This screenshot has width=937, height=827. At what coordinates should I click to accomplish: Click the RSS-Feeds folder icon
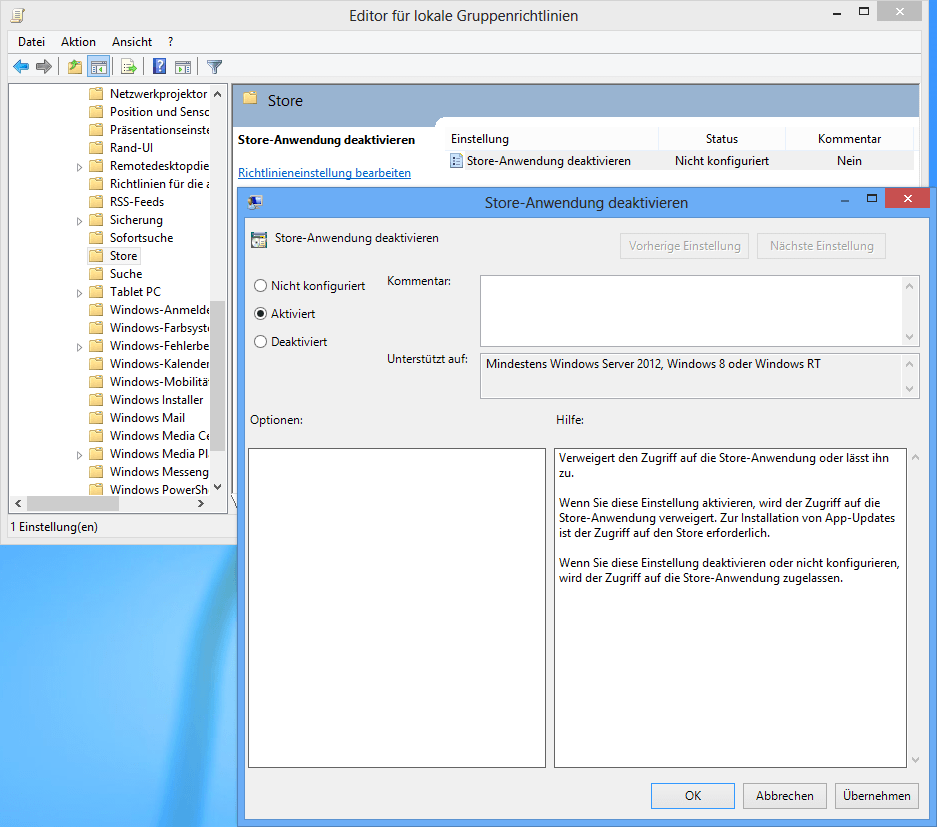(96, 201)
